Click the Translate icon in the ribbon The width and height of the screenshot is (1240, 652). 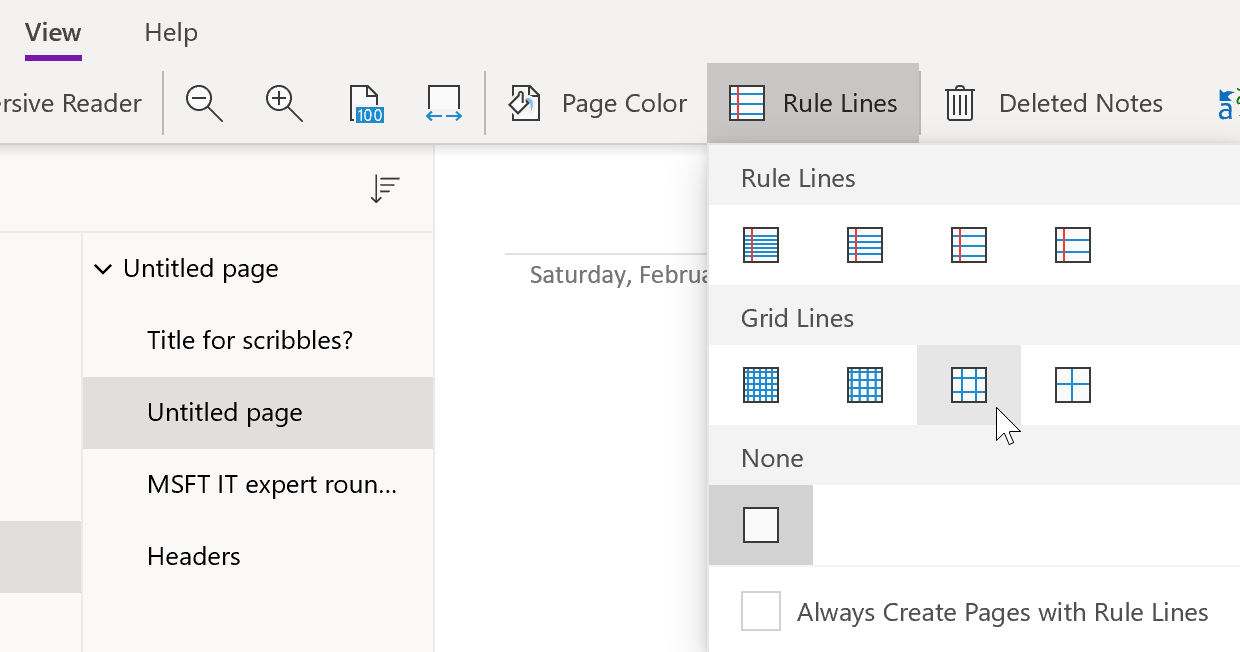click(1228, 103)
